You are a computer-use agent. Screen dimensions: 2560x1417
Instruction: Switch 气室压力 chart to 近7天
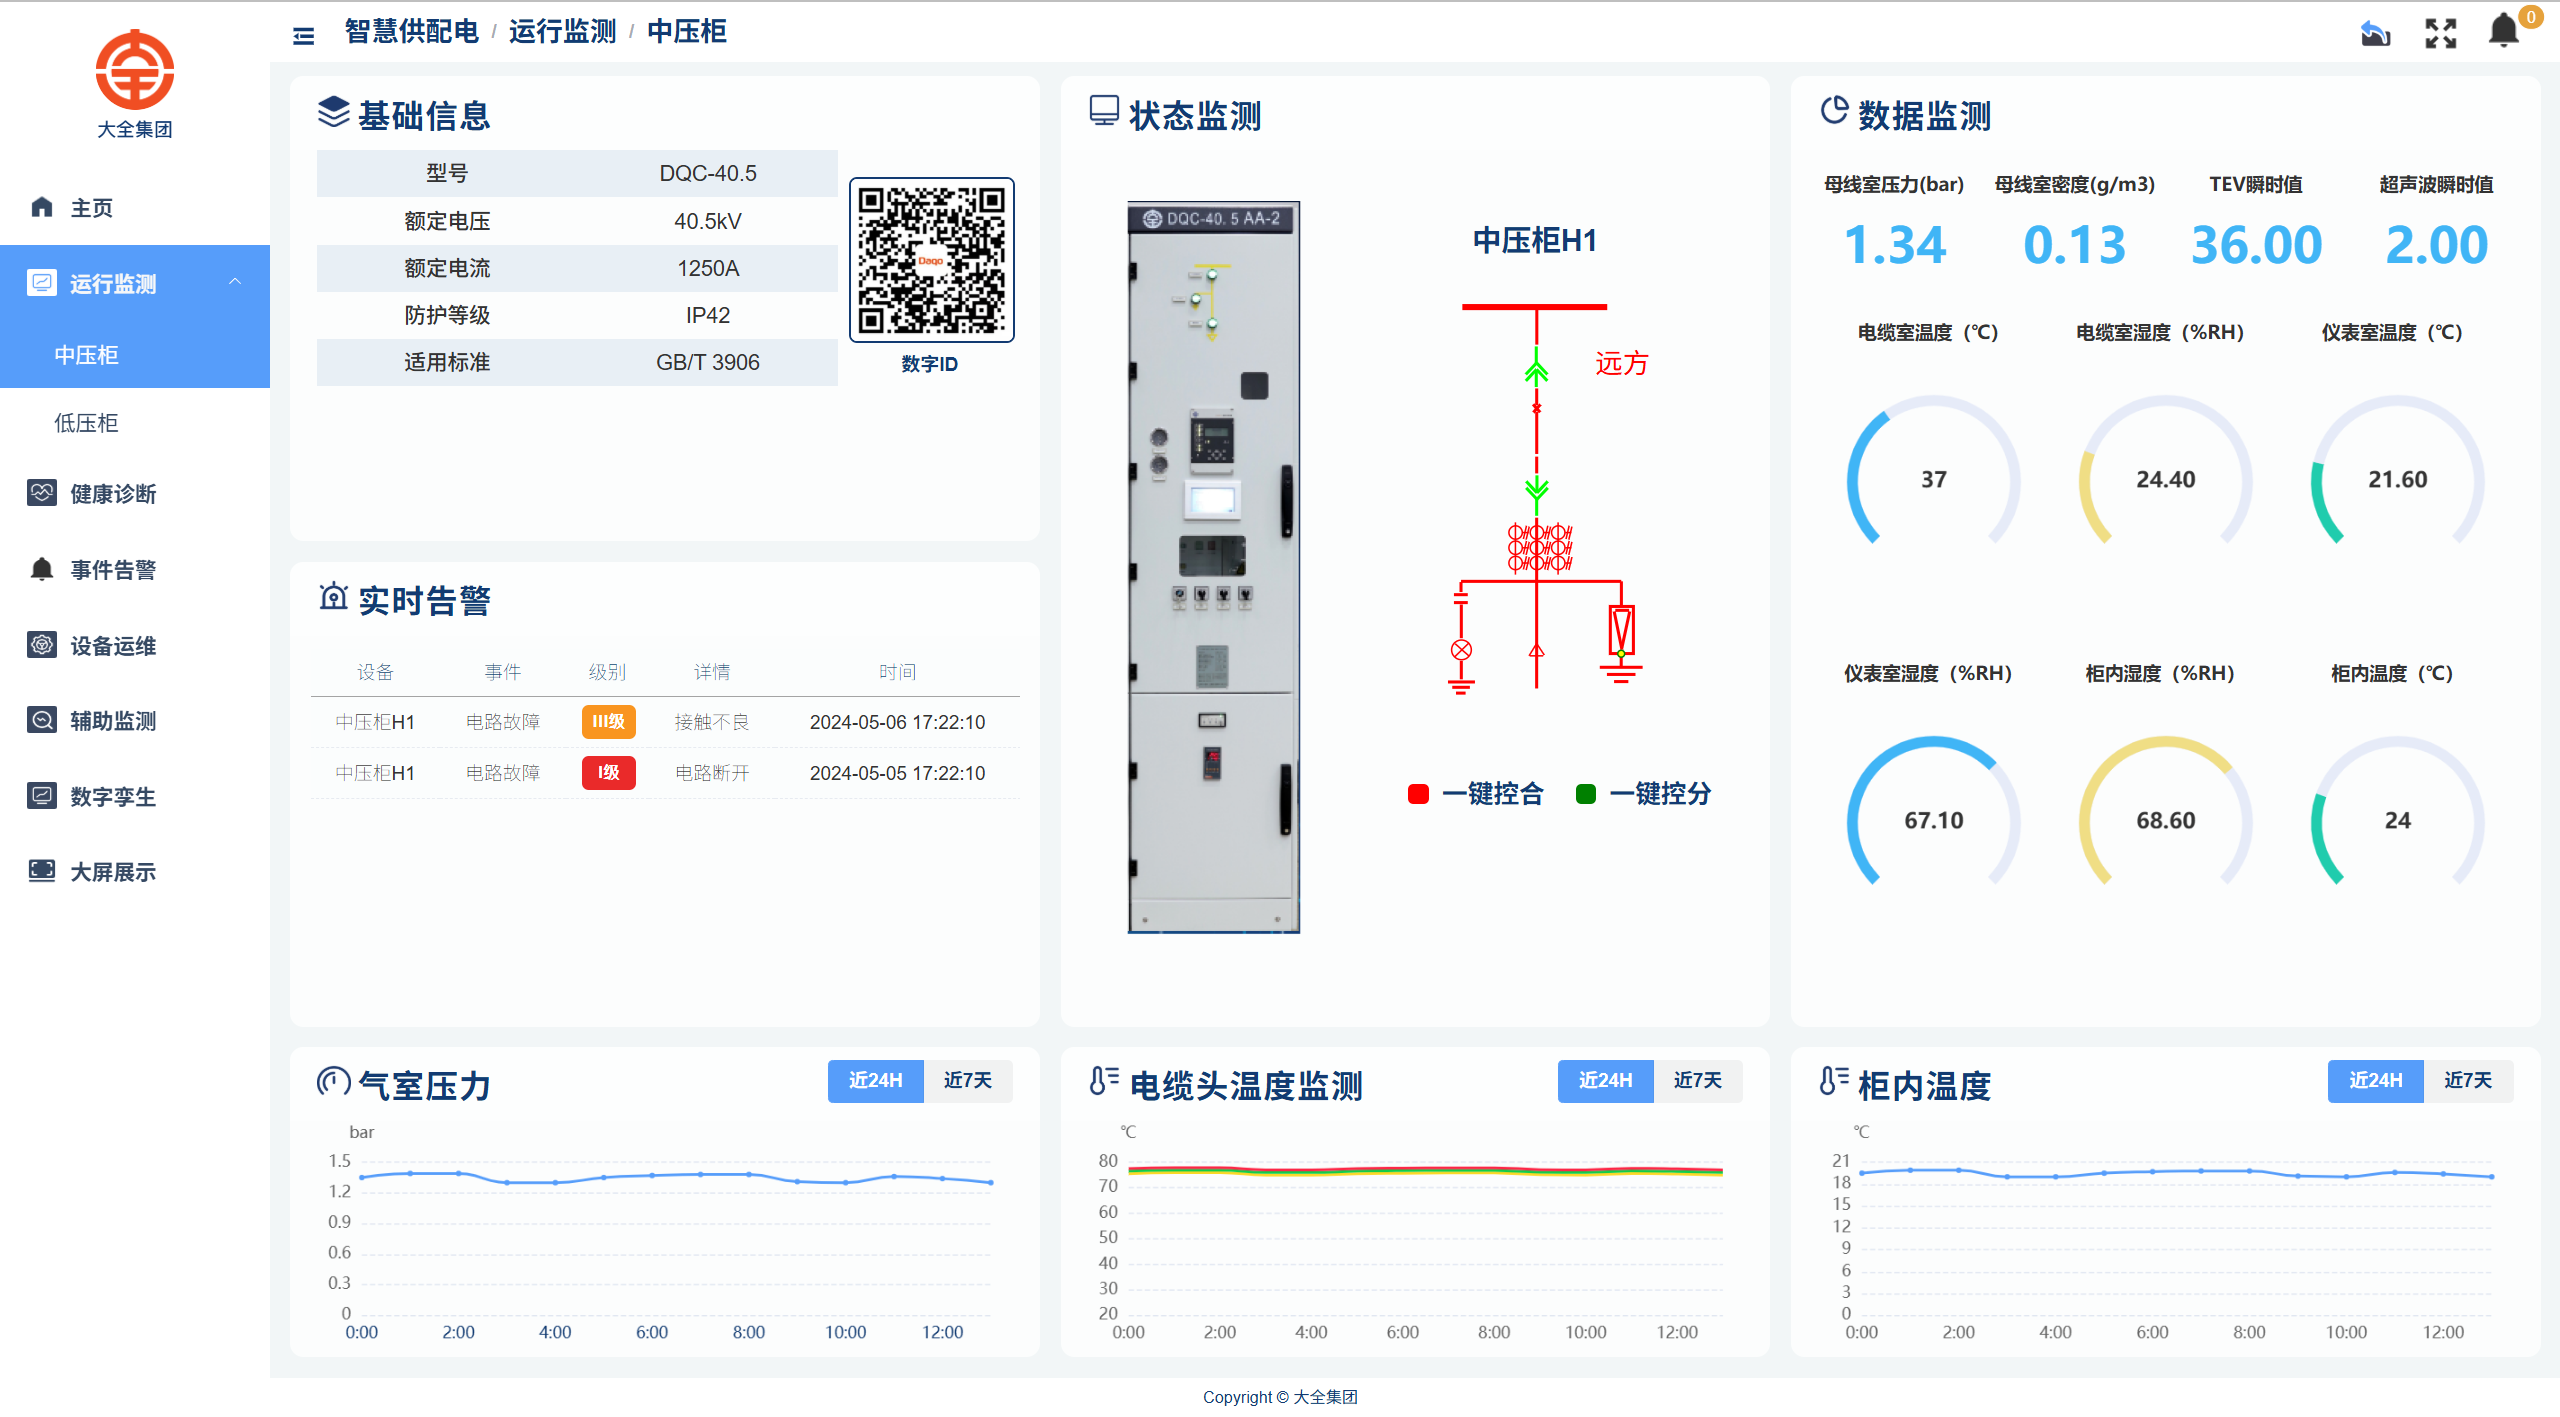pos(966,1081)
